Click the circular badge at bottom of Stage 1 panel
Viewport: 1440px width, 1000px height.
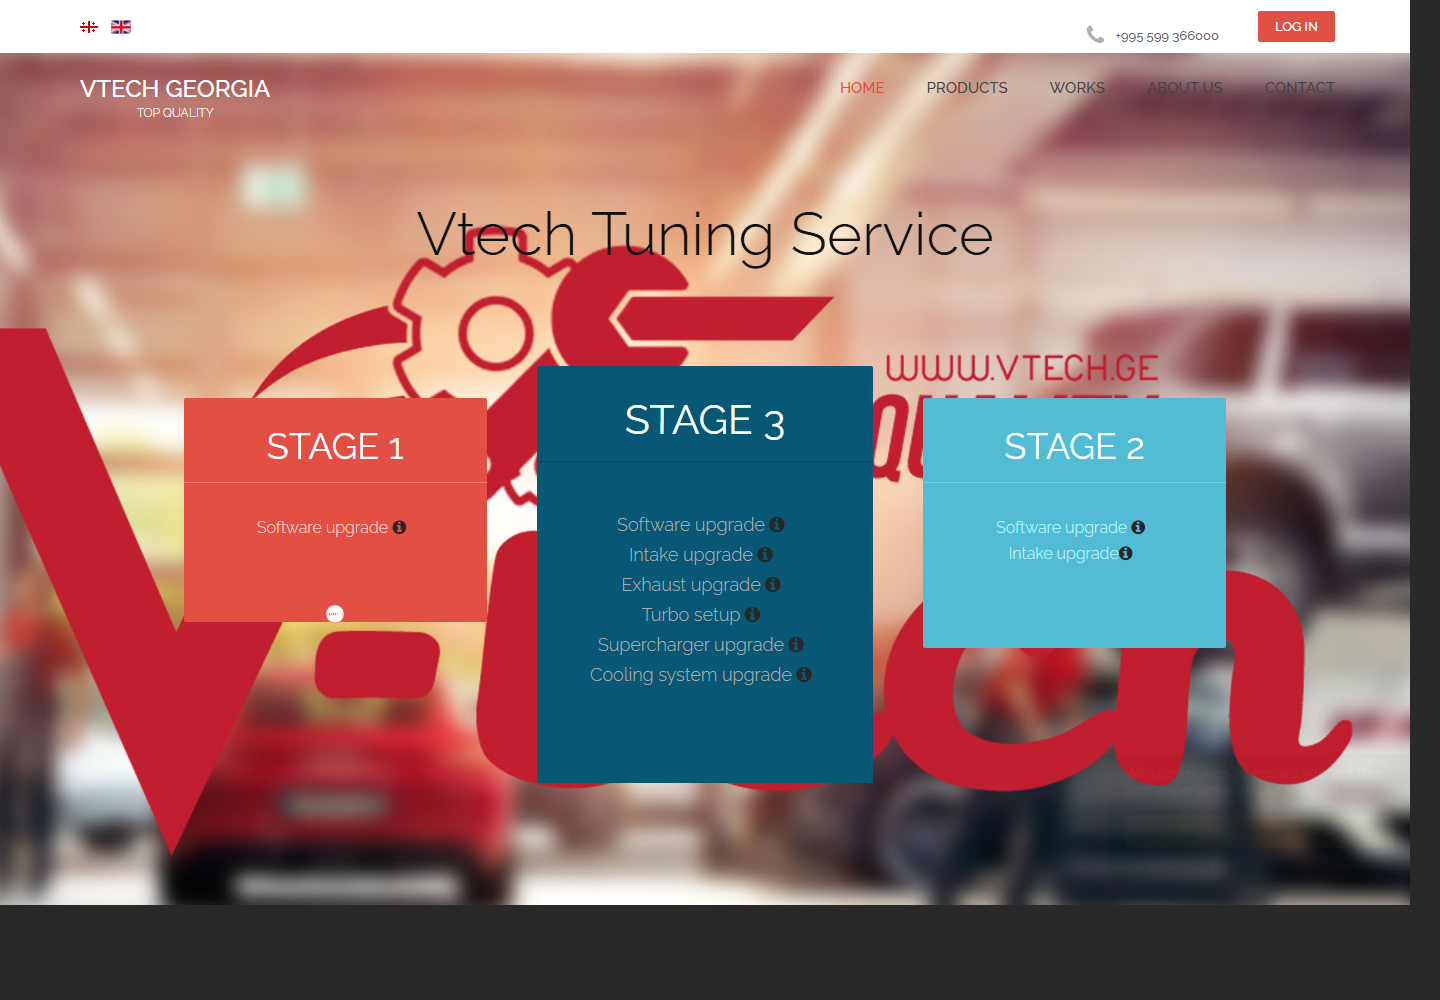pyautogui.click(x=335, y=613)
